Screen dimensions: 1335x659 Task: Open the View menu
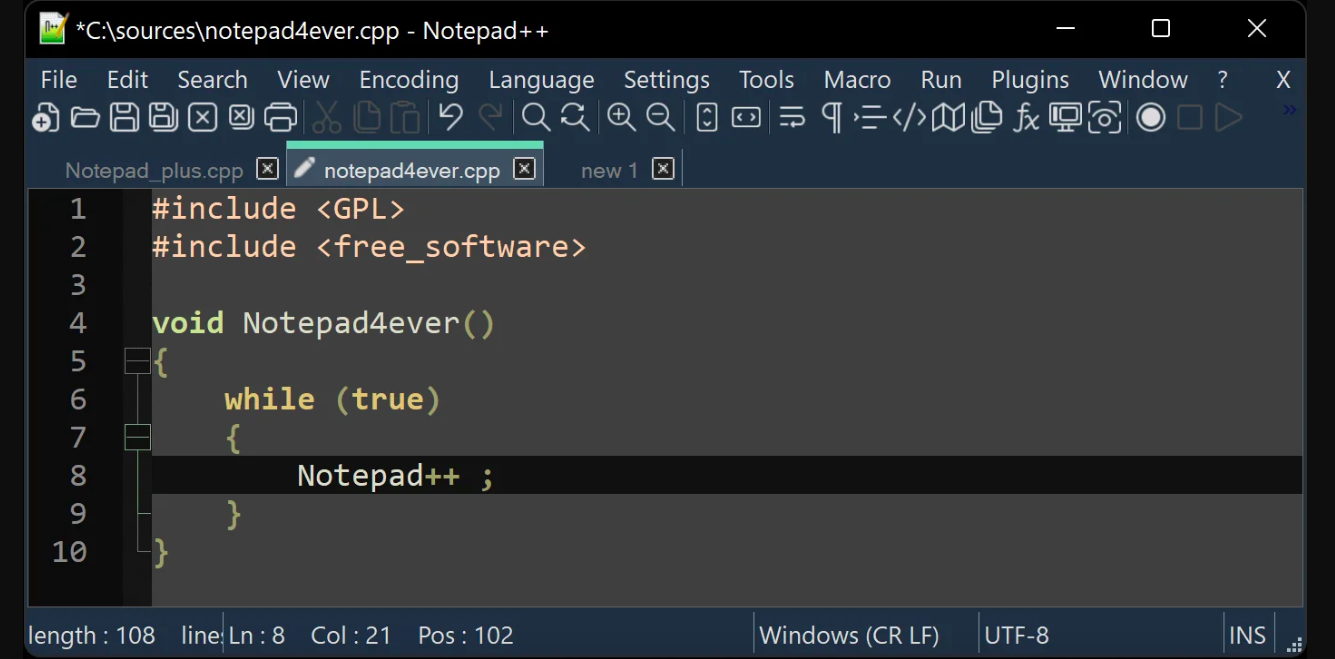(x=303, y=80)
